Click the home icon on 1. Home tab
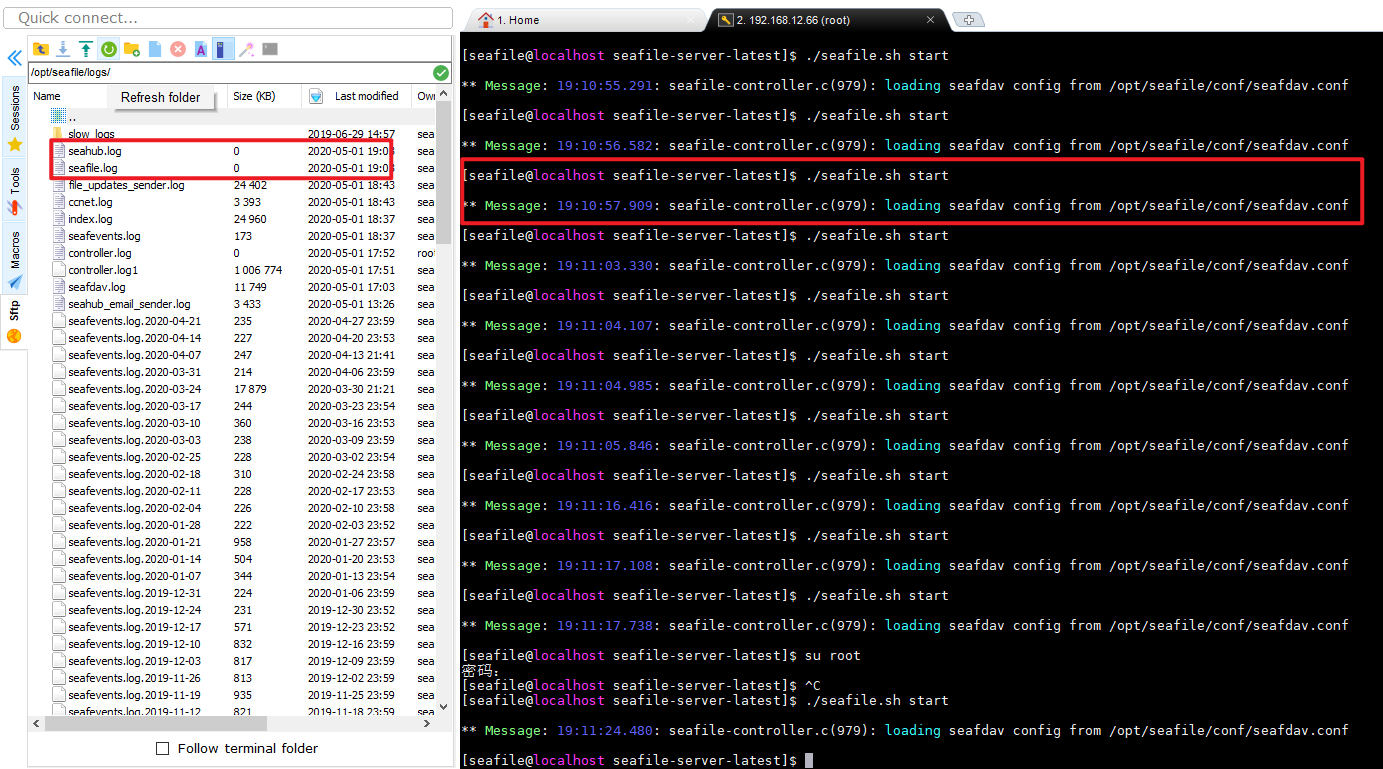Image resolution: width=1383 pixels, height=769 pixels. (486, 20)
